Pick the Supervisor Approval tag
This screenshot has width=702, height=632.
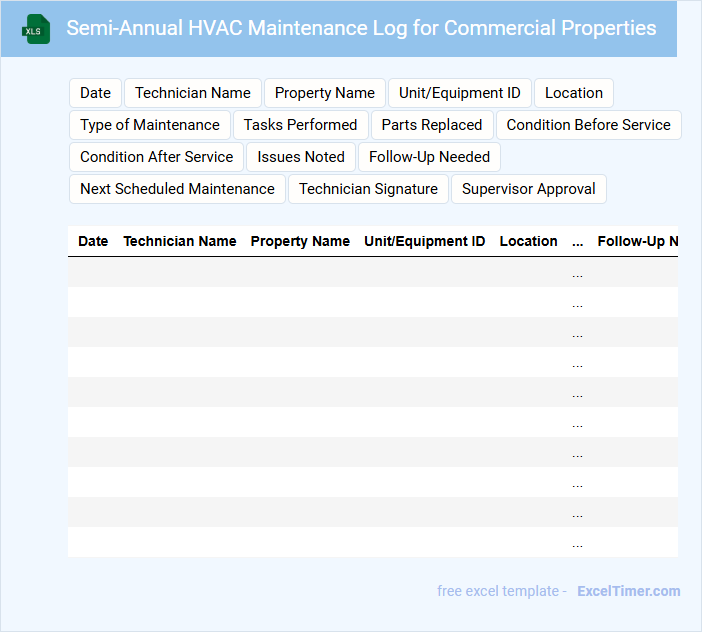528,189
